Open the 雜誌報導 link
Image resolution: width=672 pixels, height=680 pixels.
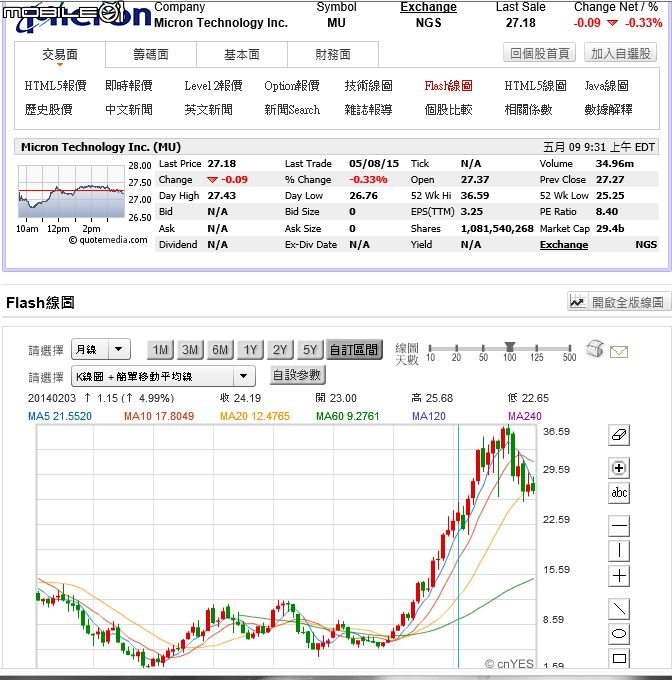click(369, 110)
